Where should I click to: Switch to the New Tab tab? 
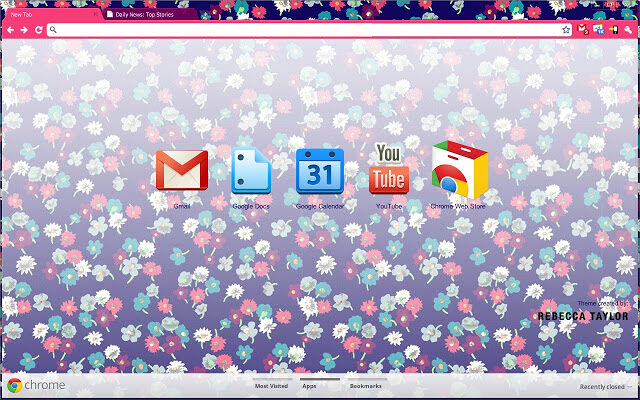51,14
